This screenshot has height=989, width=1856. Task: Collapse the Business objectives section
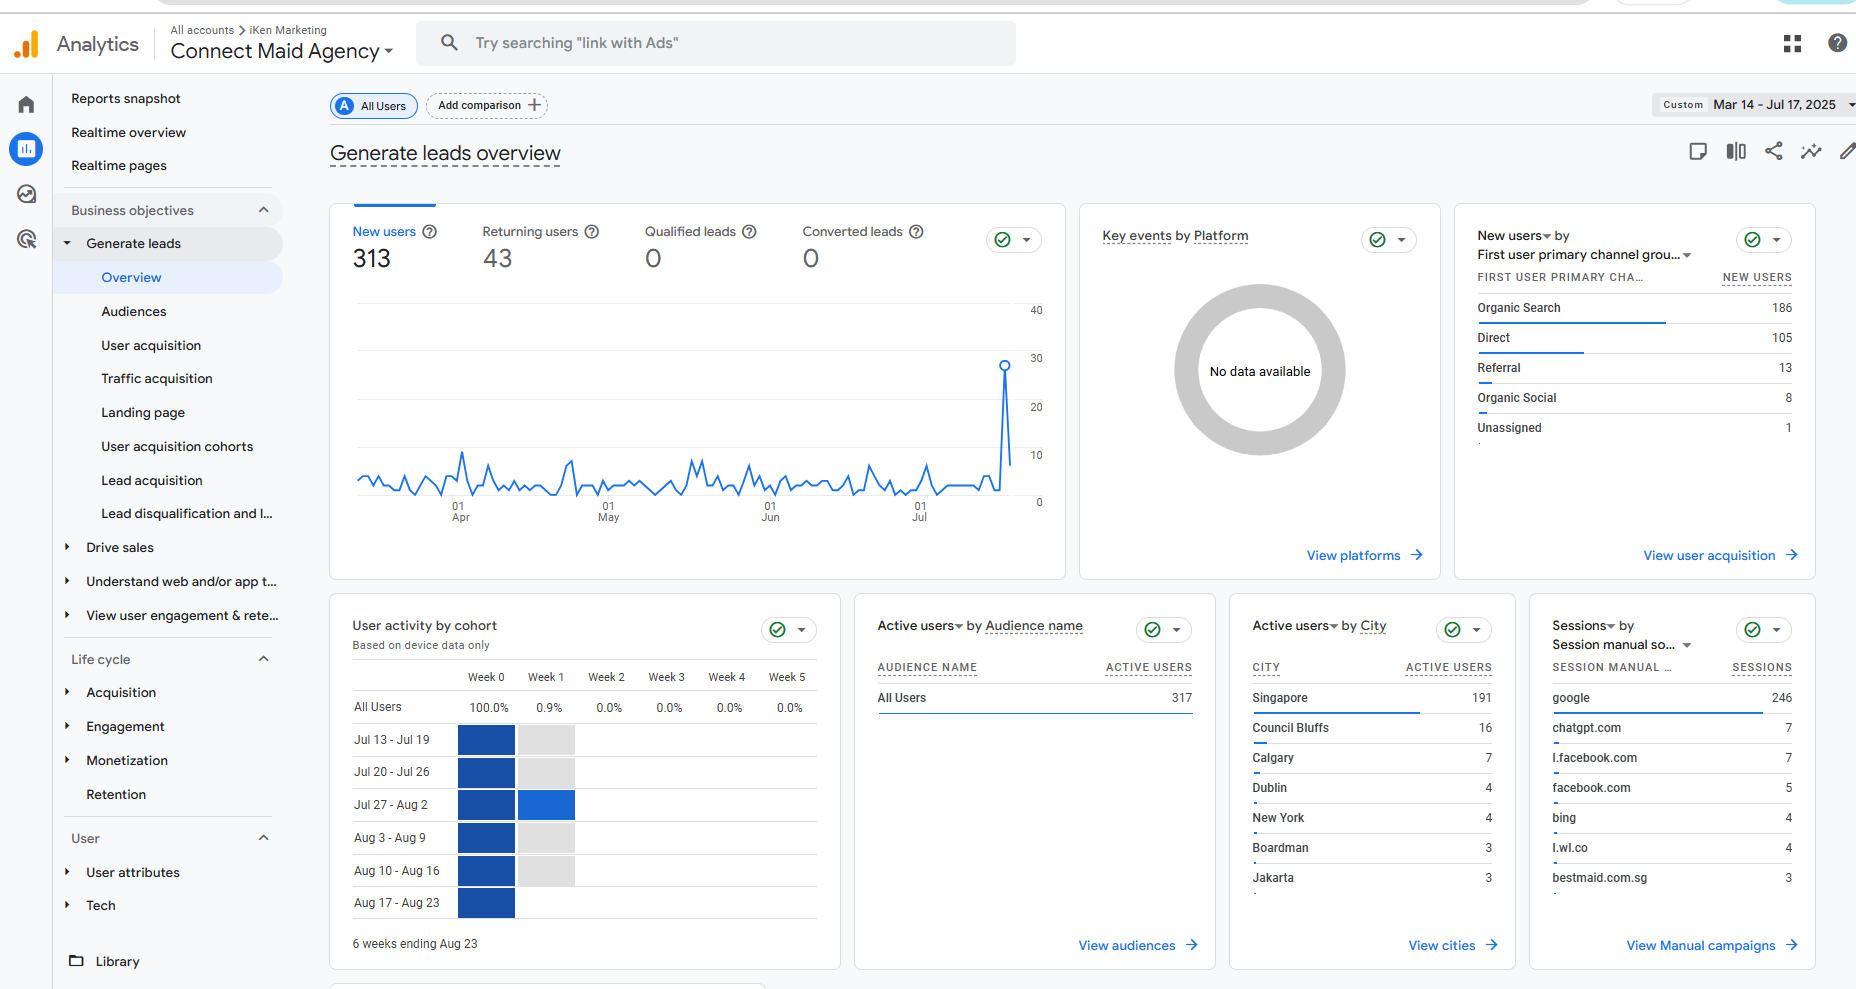[x=264, y=210]
